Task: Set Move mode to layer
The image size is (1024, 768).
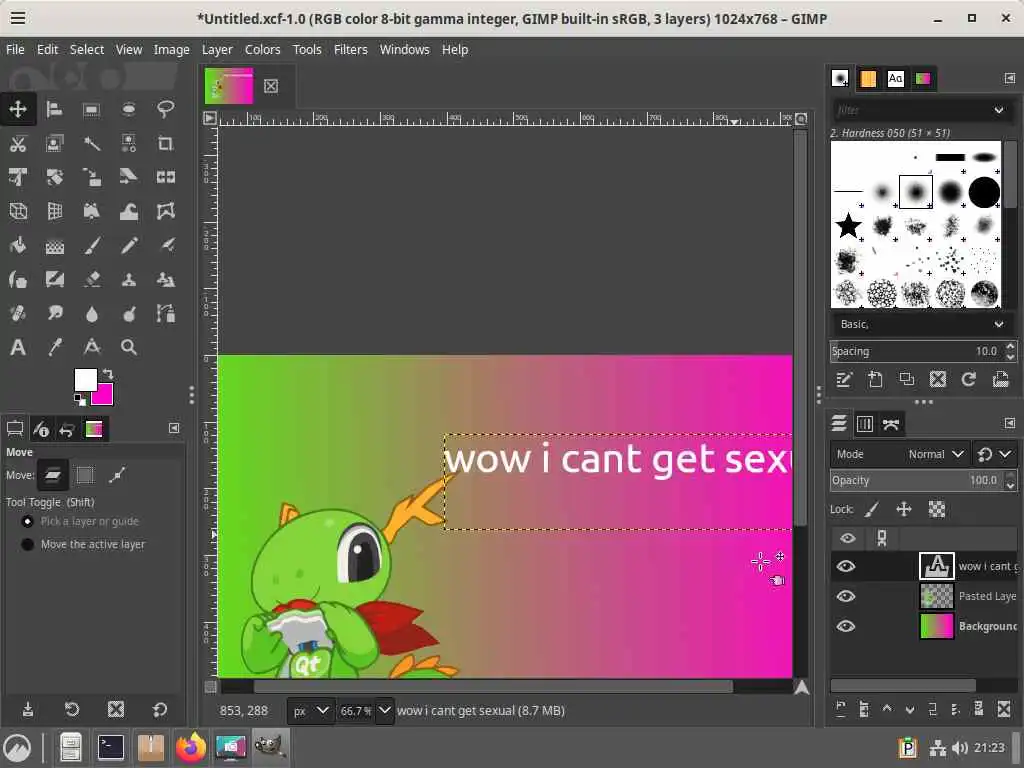Action: (x=52, y=475)
